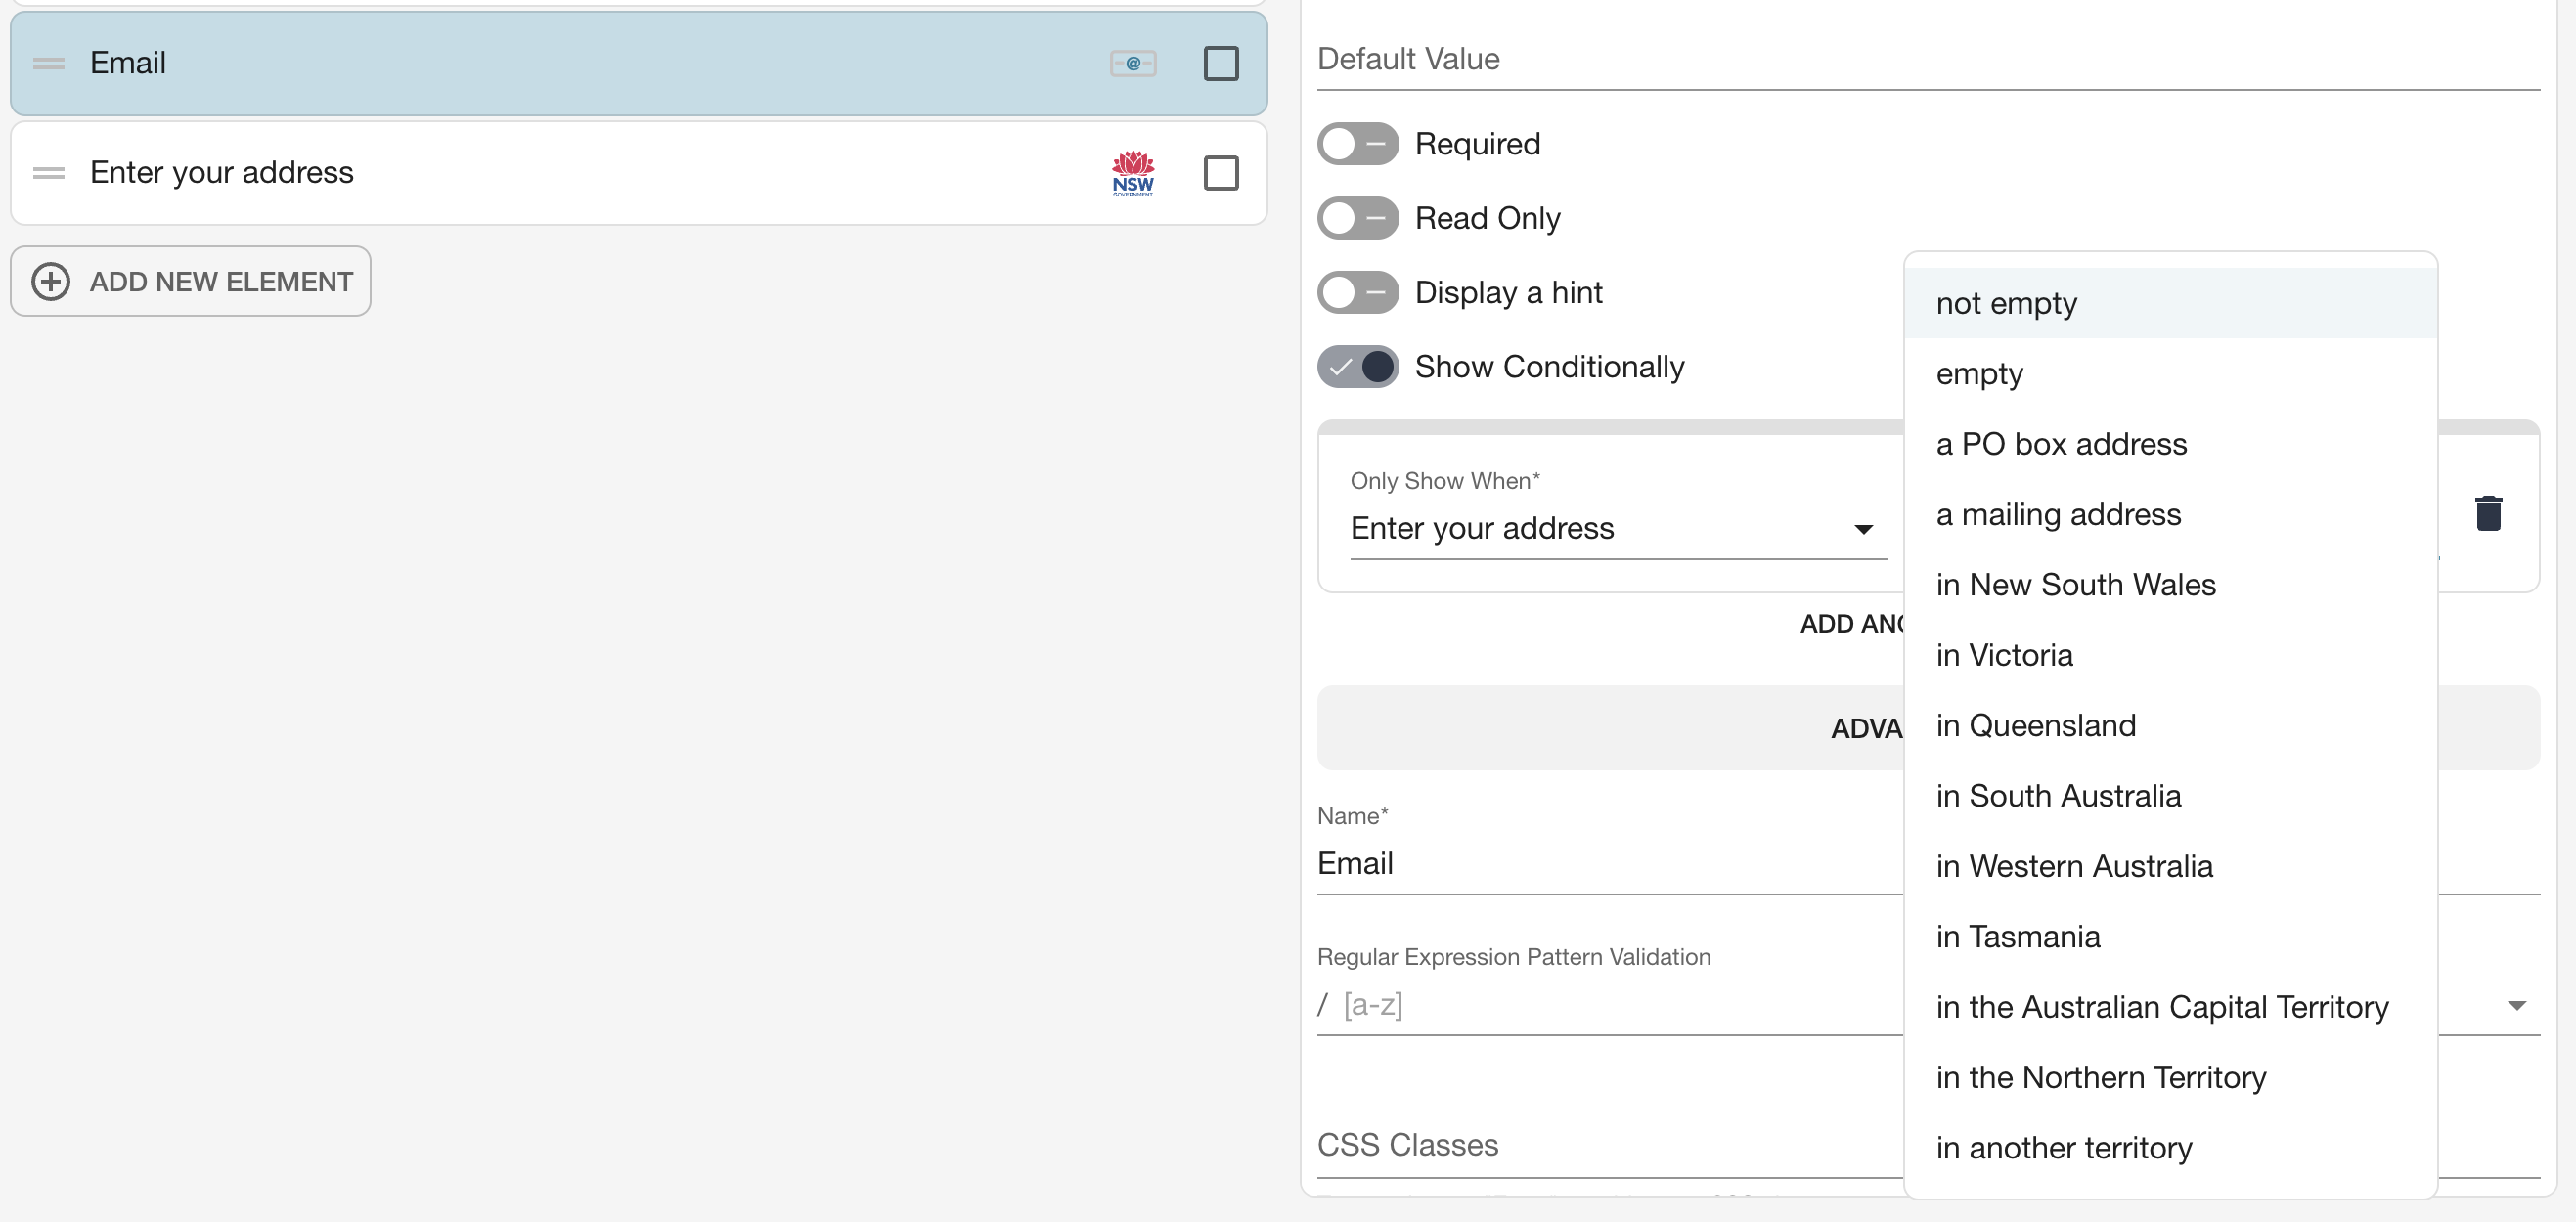Tick the checkbox on the Email row
The width and height of the screenshot is (2576, 1222).
tap(1220, 63)
